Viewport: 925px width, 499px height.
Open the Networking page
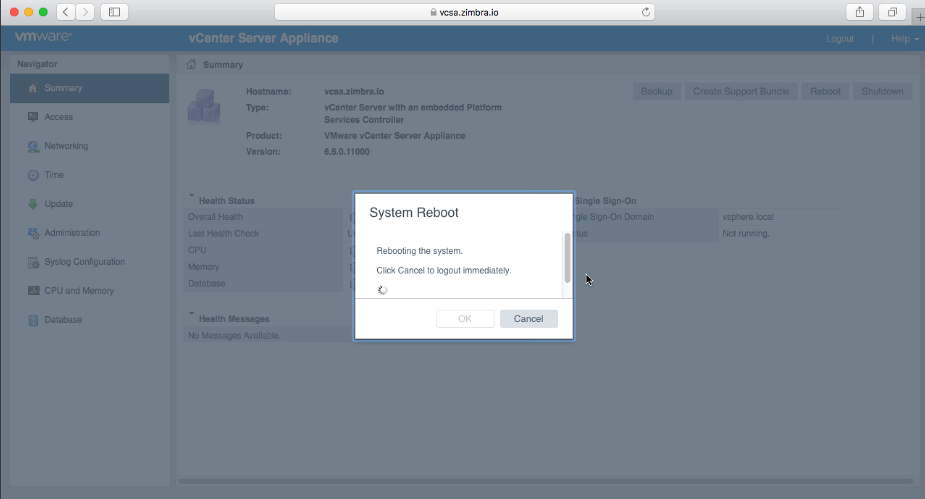point(90,146)
